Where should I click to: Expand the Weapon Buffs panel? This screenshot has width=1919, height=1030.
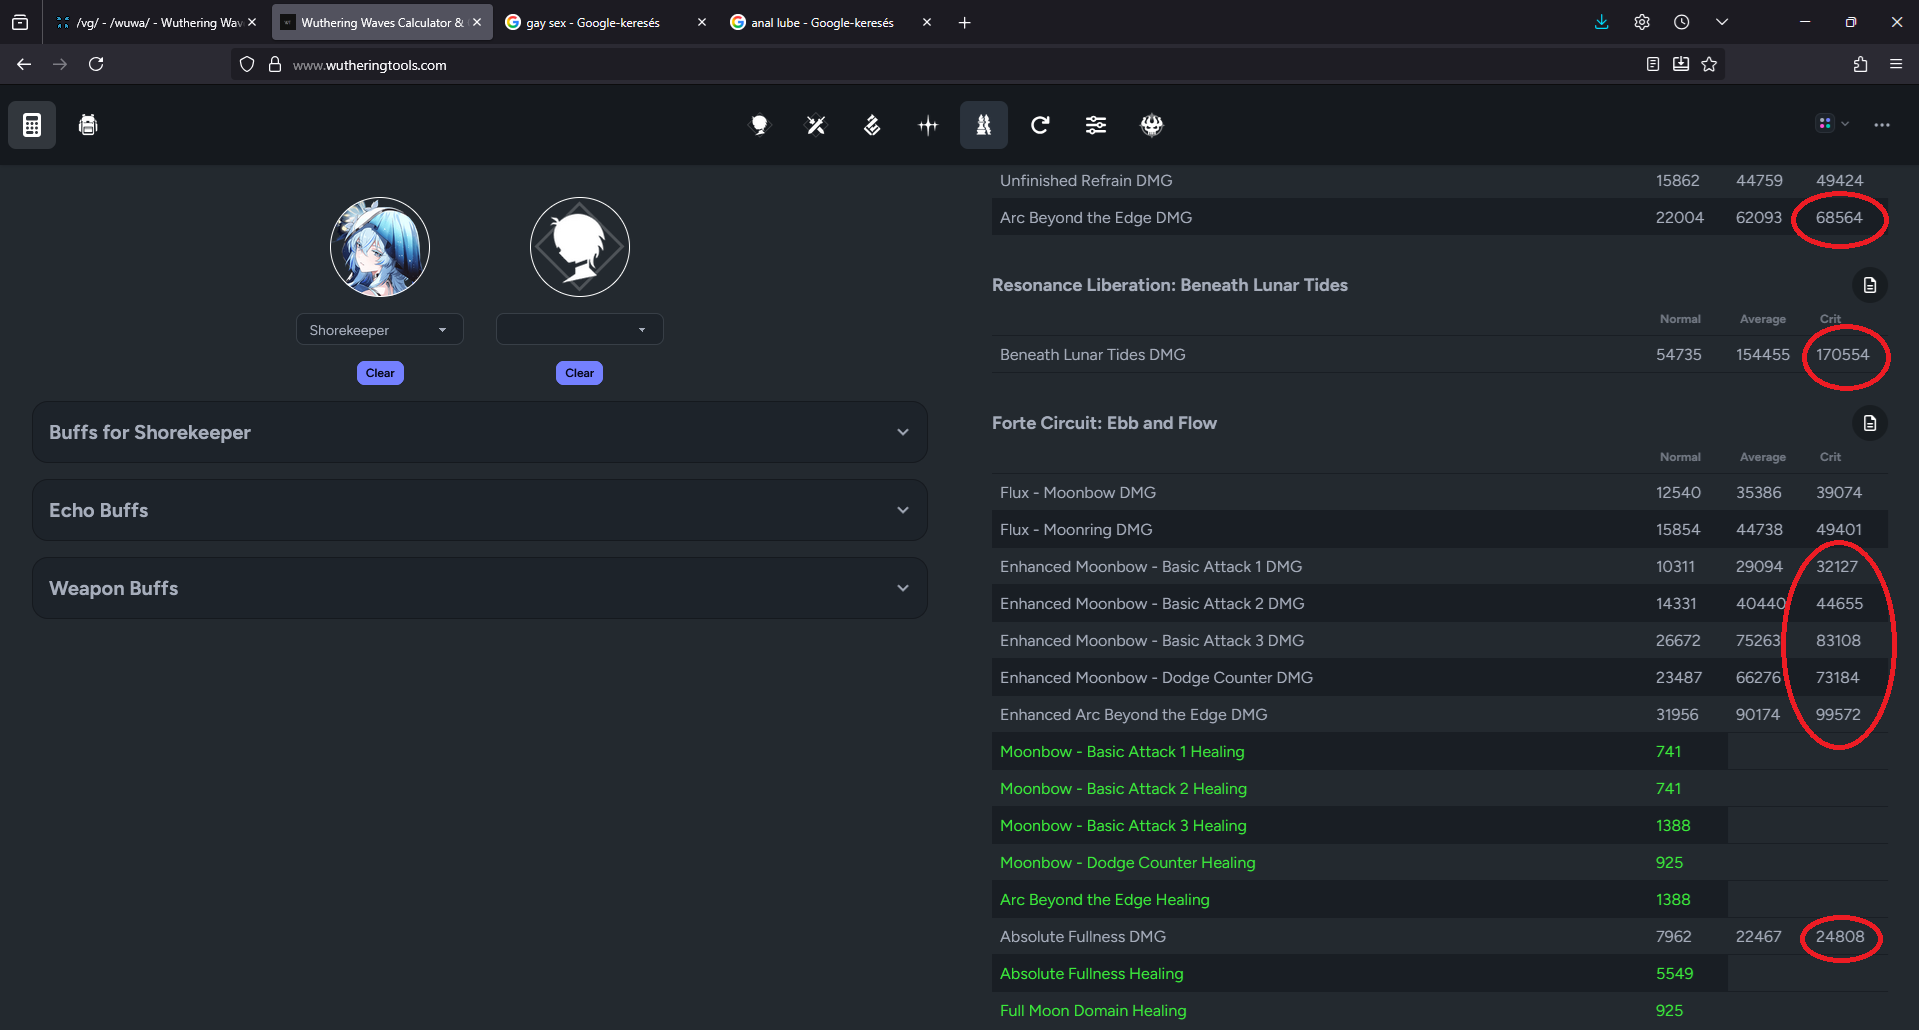(x=480, y=588)
